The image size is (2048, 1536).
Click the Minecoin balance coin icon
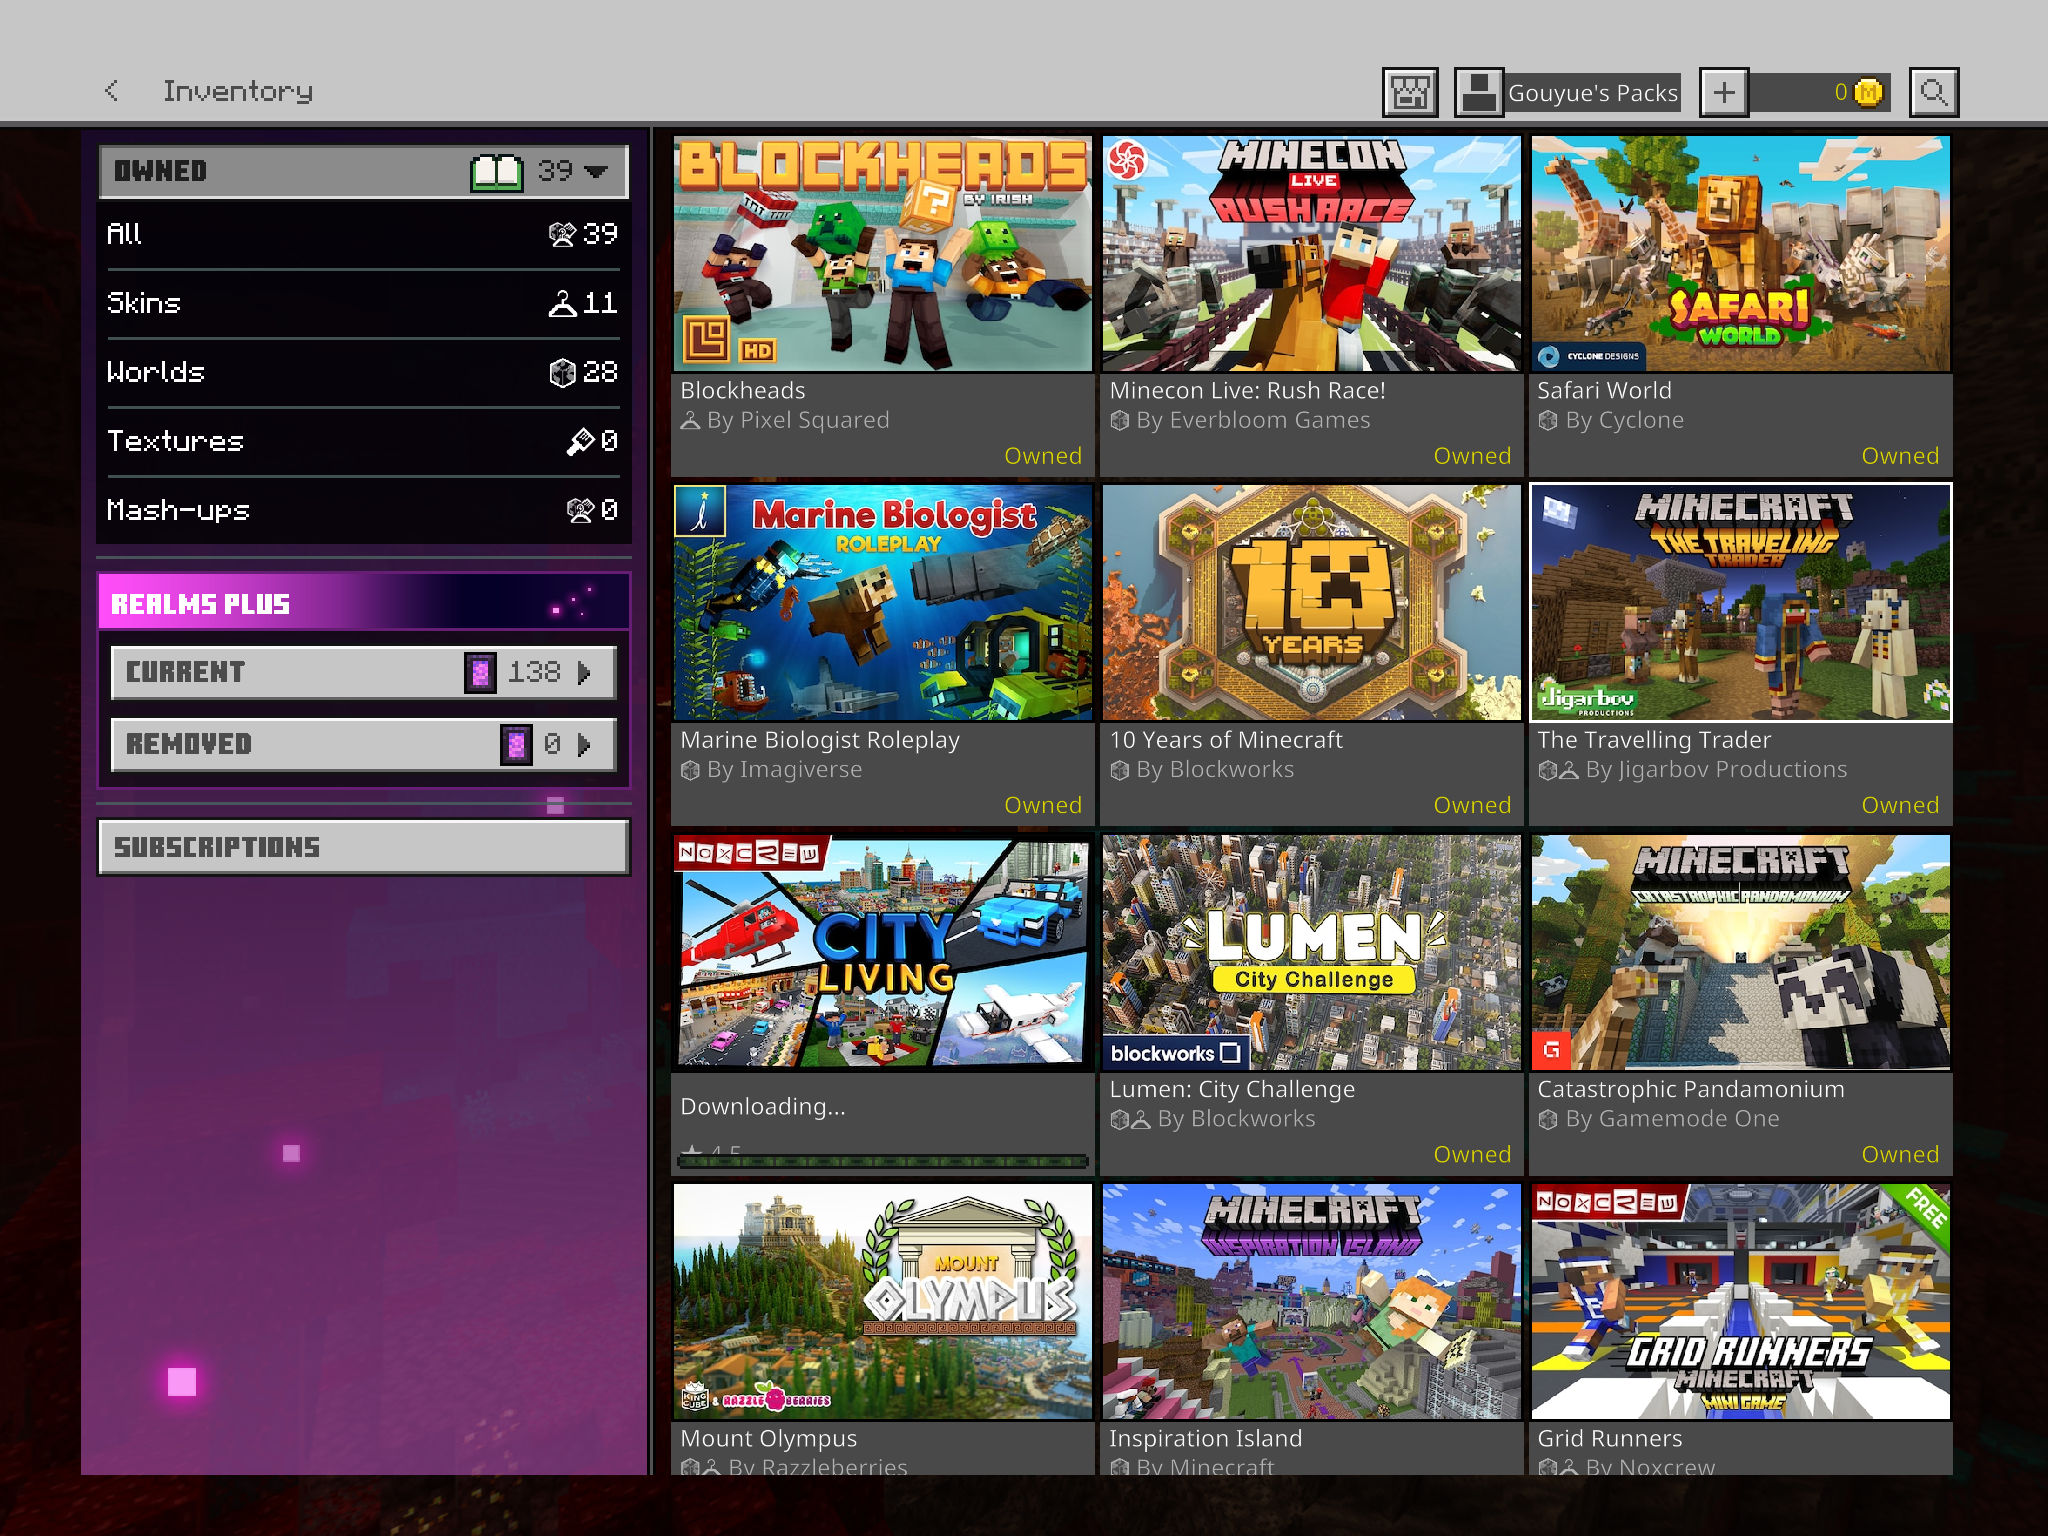(1868, 93)
